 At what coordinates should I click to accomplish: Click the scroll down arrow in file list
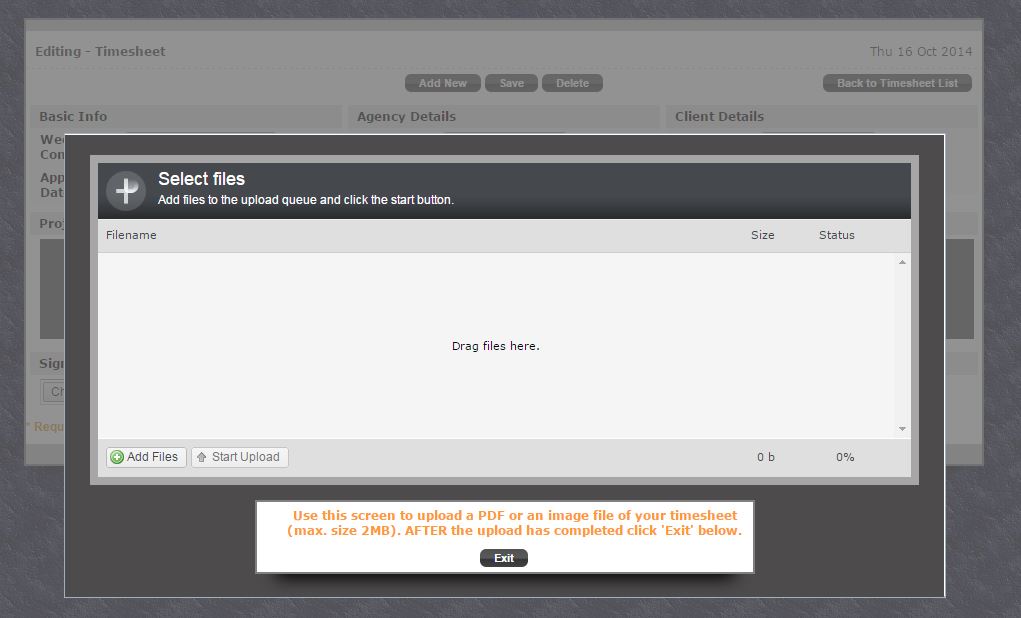(x=902, y=429)
